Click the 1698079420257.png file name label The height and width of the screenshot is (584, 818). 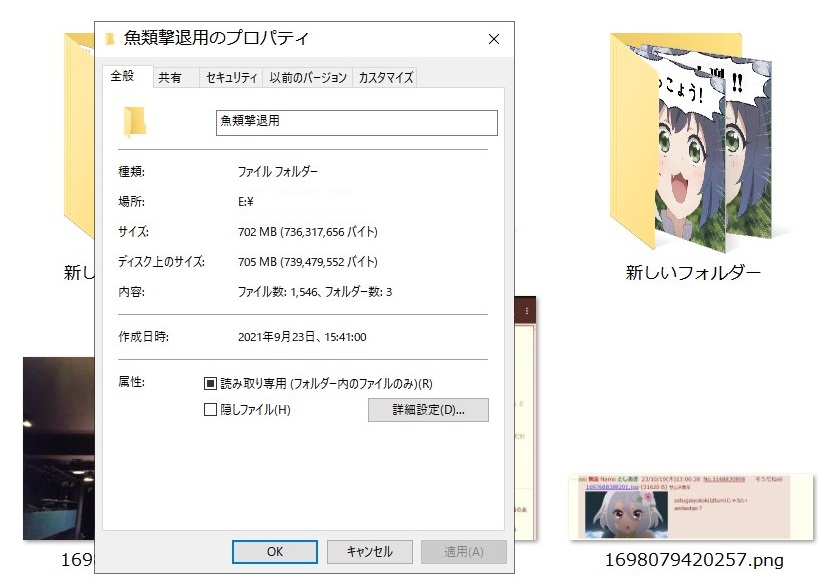tap(693, 559)
